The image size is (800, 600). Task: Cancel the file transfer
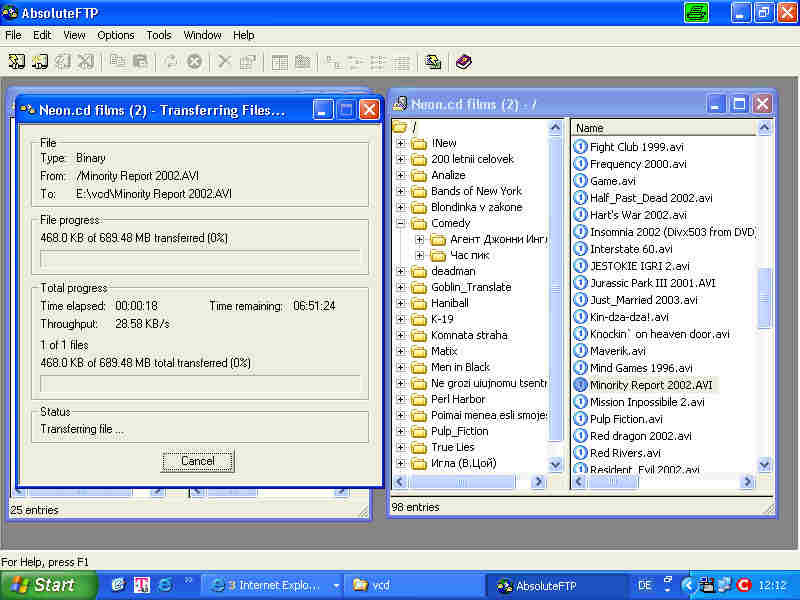tap(198, 461)
